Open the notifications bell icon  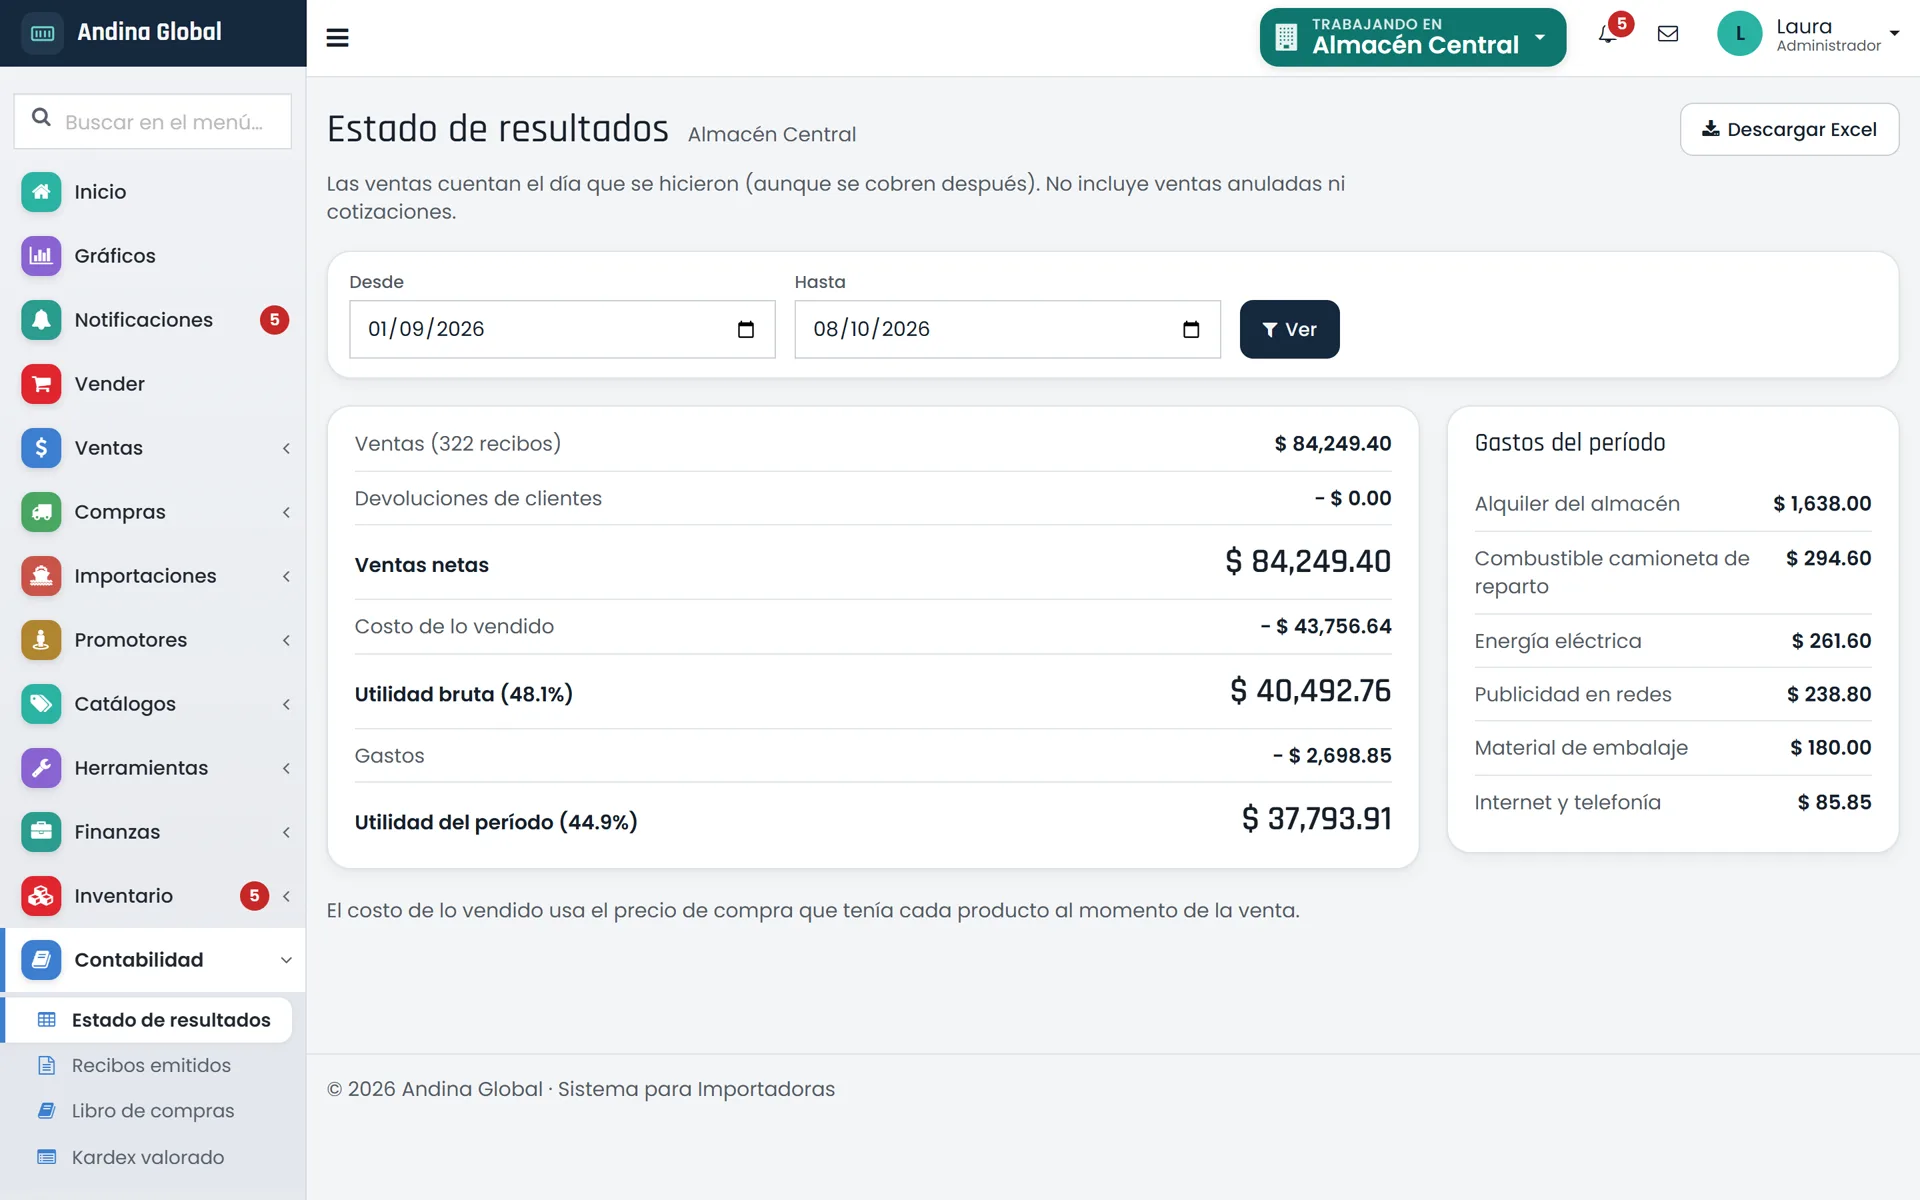(x=1607, y=34)
